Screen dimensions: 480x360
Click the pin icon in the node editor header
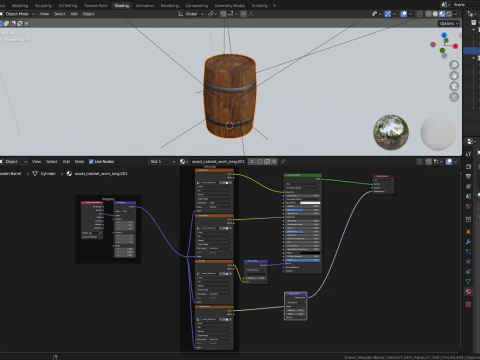tap(283, 161)
